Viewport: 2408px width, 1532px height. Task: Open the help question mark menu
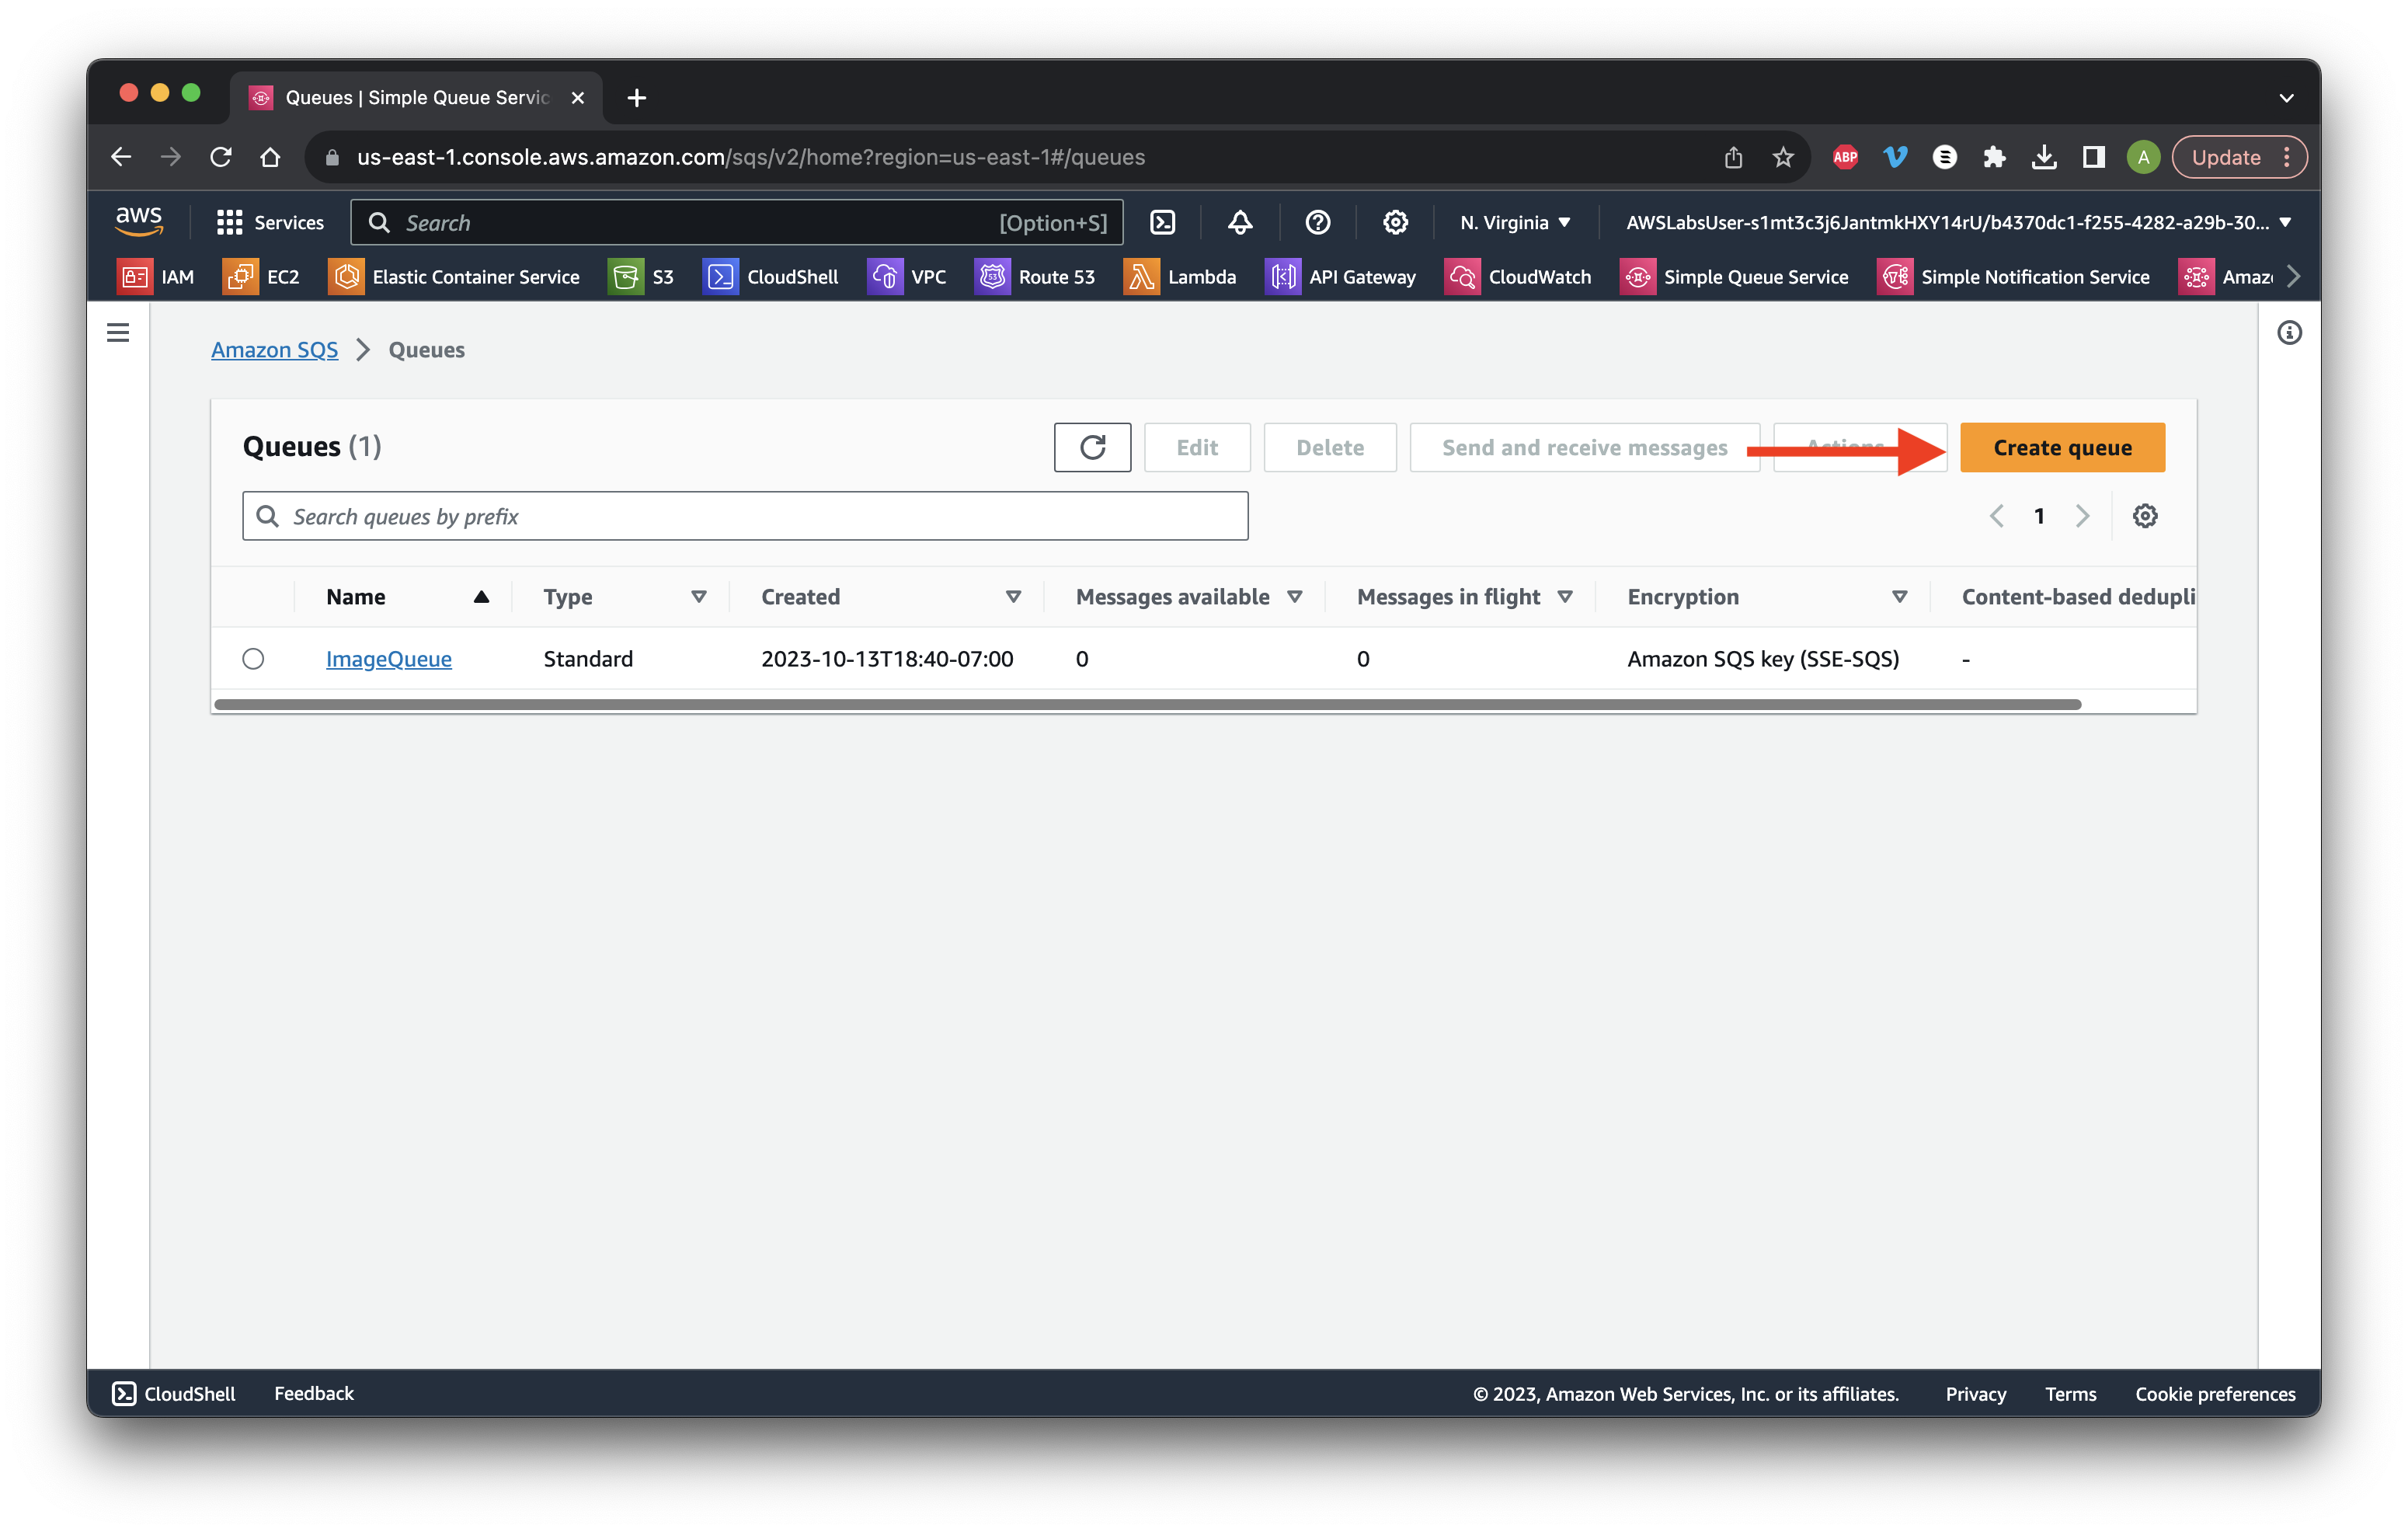tap(1318, 222)
